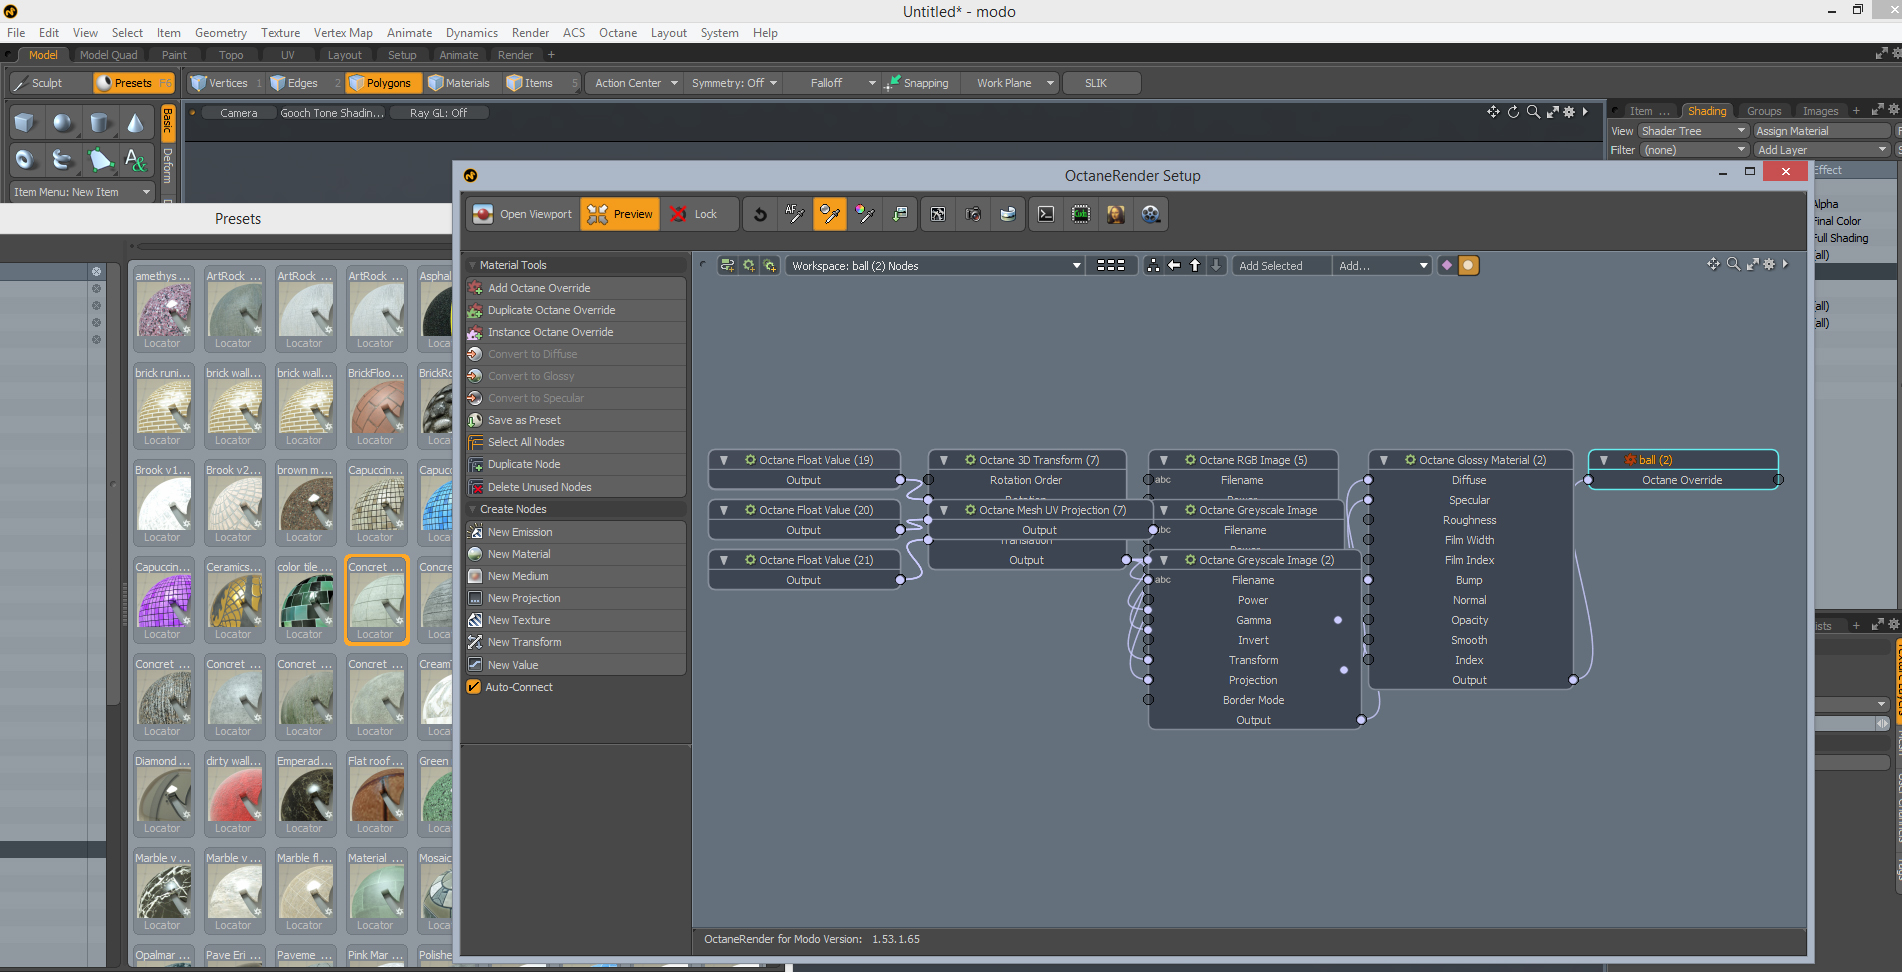Viewport: 1902px width, 972px height.
Task: Open the Item Menu: New Item dropdown
Action: pos(82,192)
